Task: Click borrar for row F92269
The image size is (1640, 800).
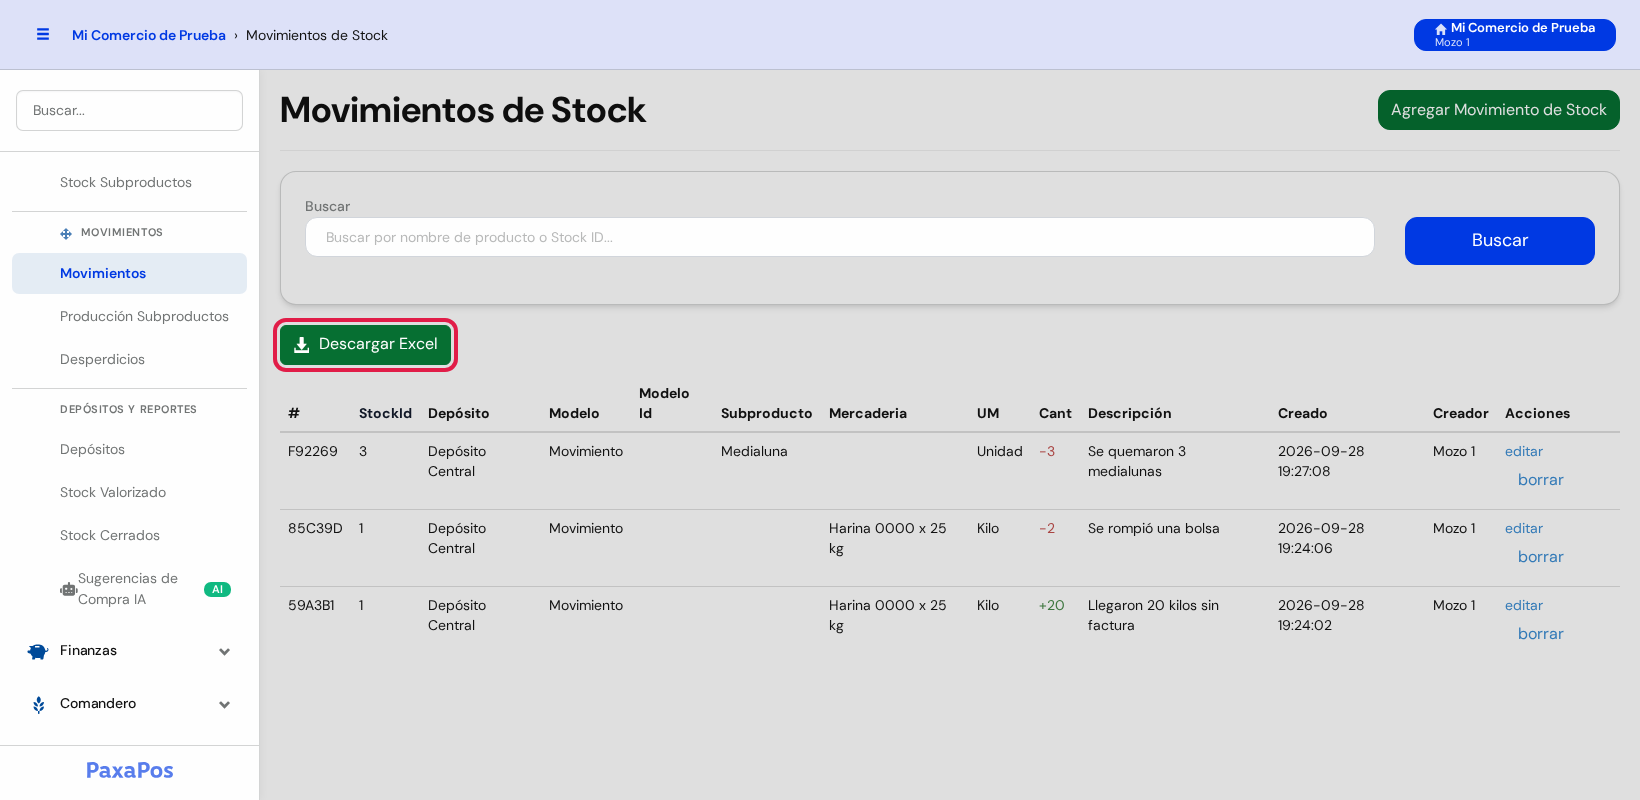Action: (1540, 480)
